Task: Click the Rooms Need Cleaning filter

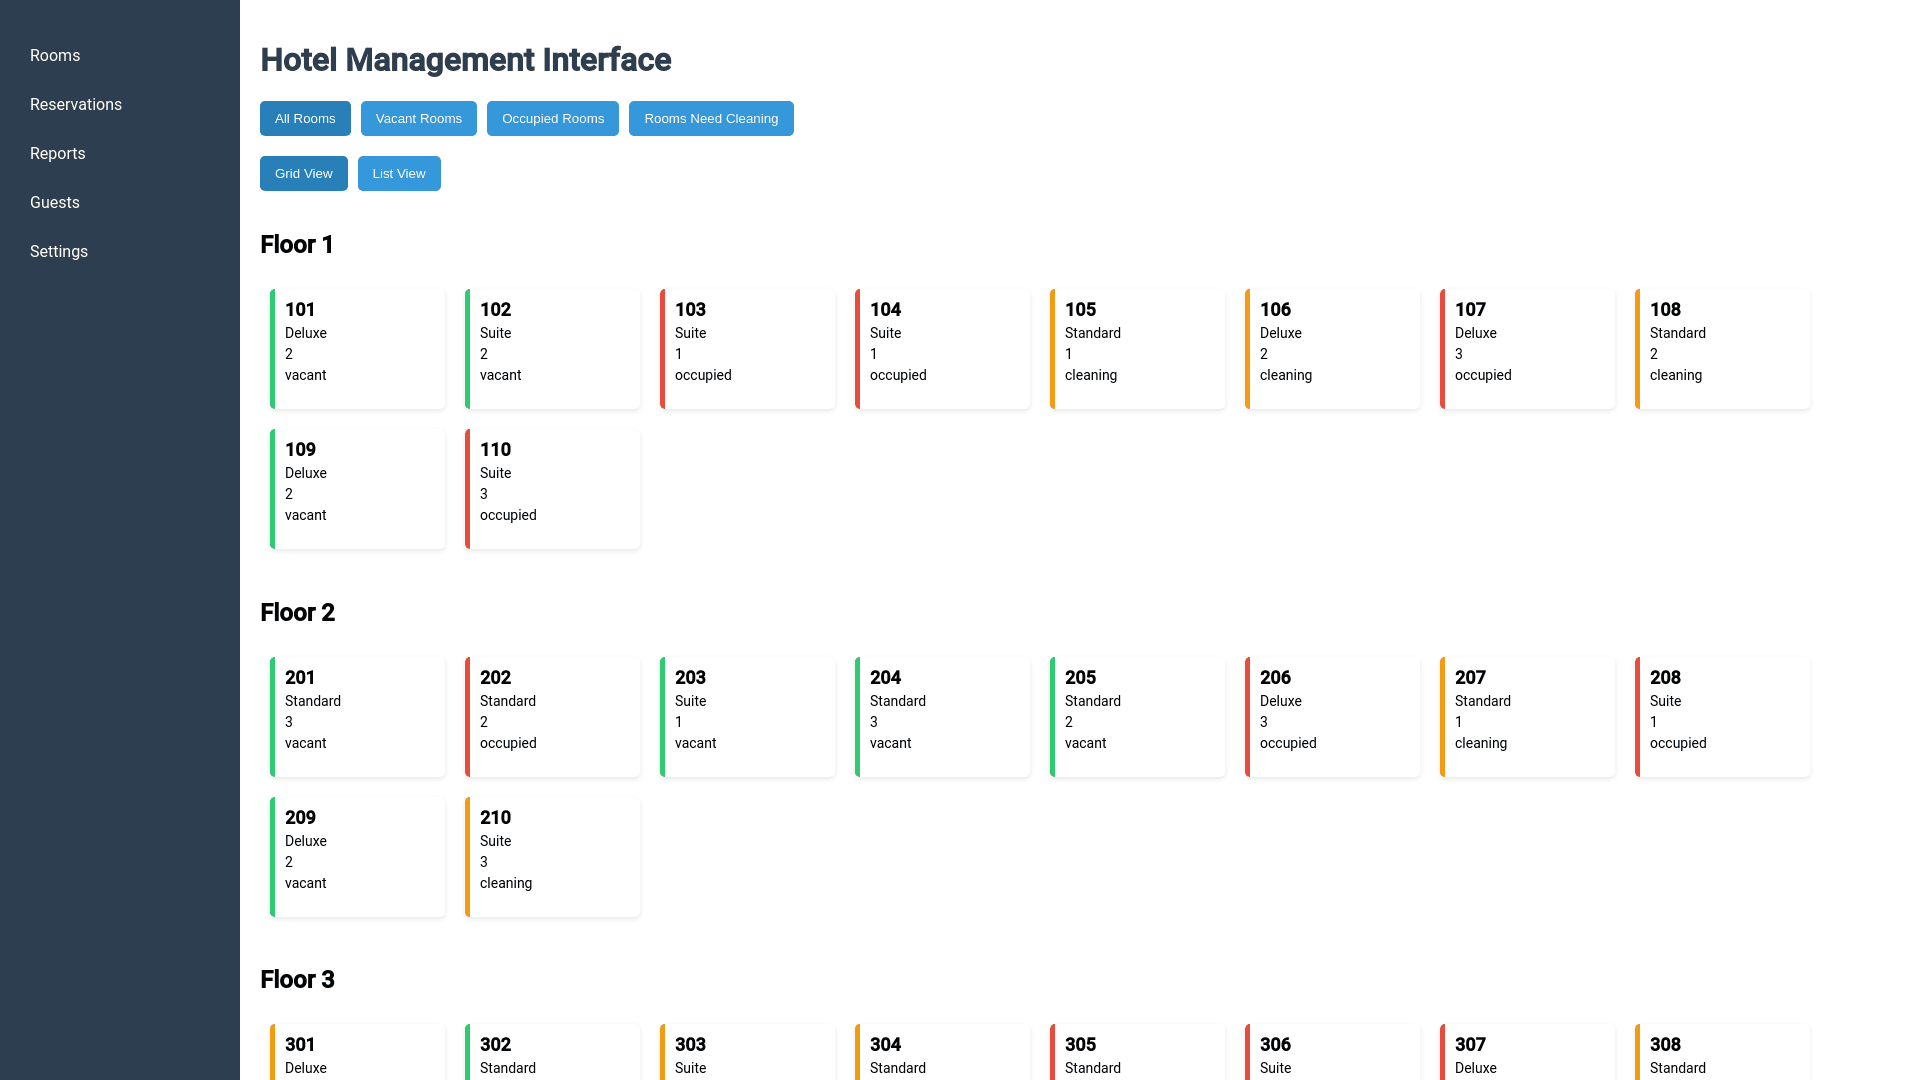Action: tap(710, 119)
